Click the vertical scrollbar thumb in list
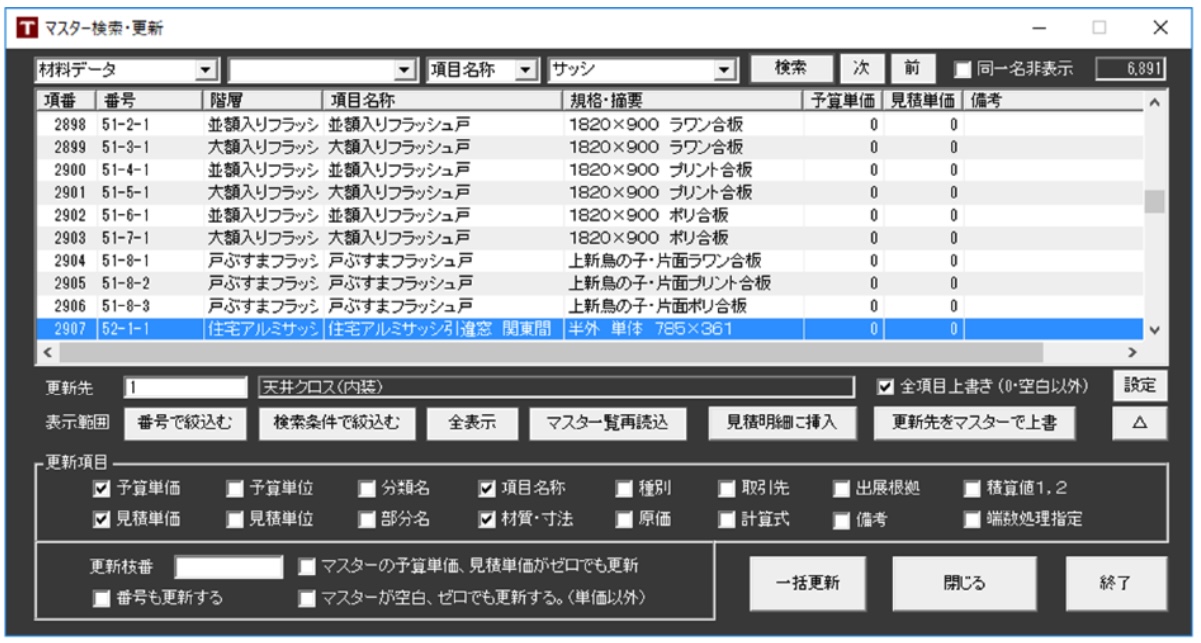This screenshot has height=643, width=1201. pos(1155,201)
